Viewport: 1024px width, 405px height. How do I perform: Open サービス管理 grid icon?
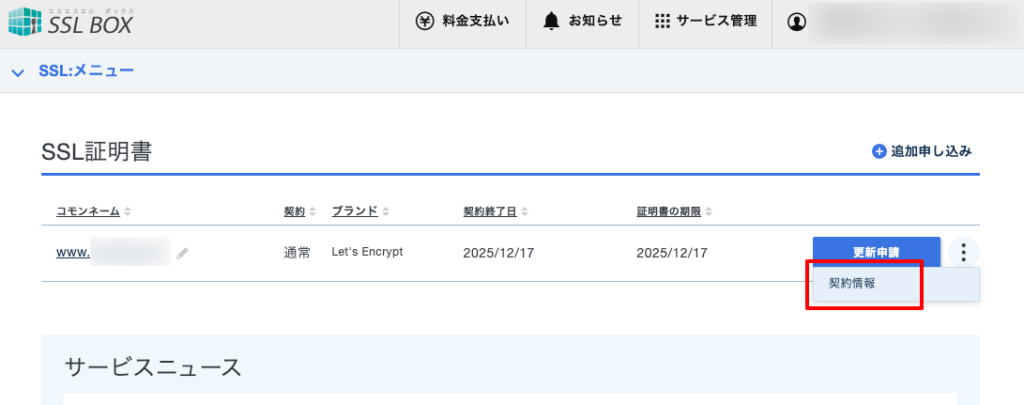(x=661, y=21)
